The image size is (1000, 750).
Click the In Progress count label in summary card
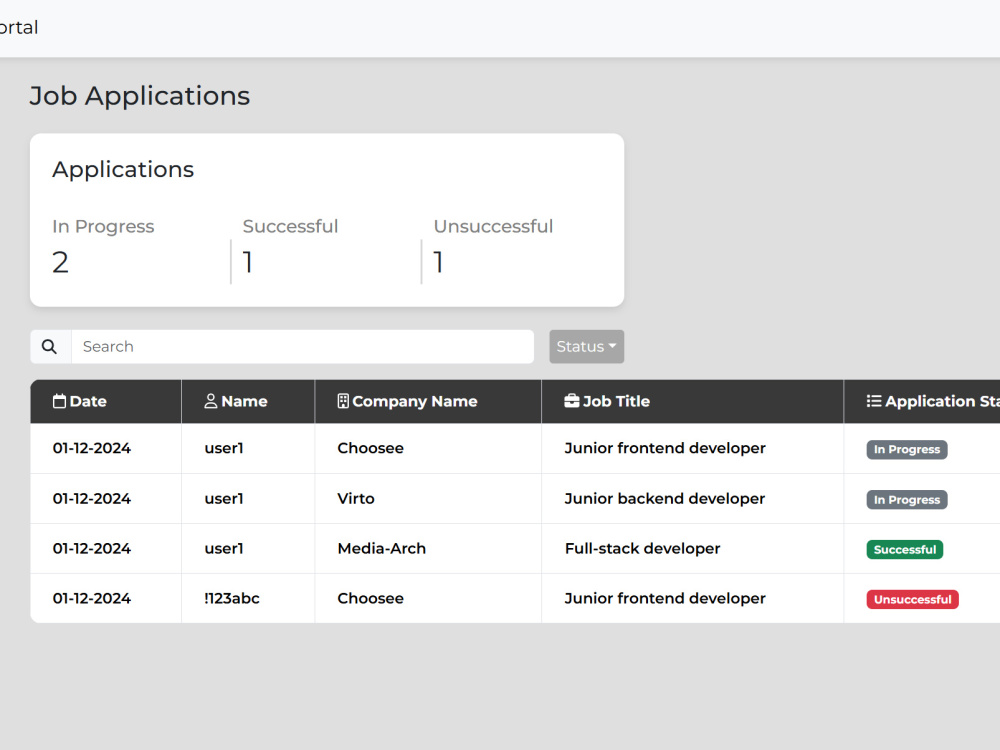tap(103, 226)
